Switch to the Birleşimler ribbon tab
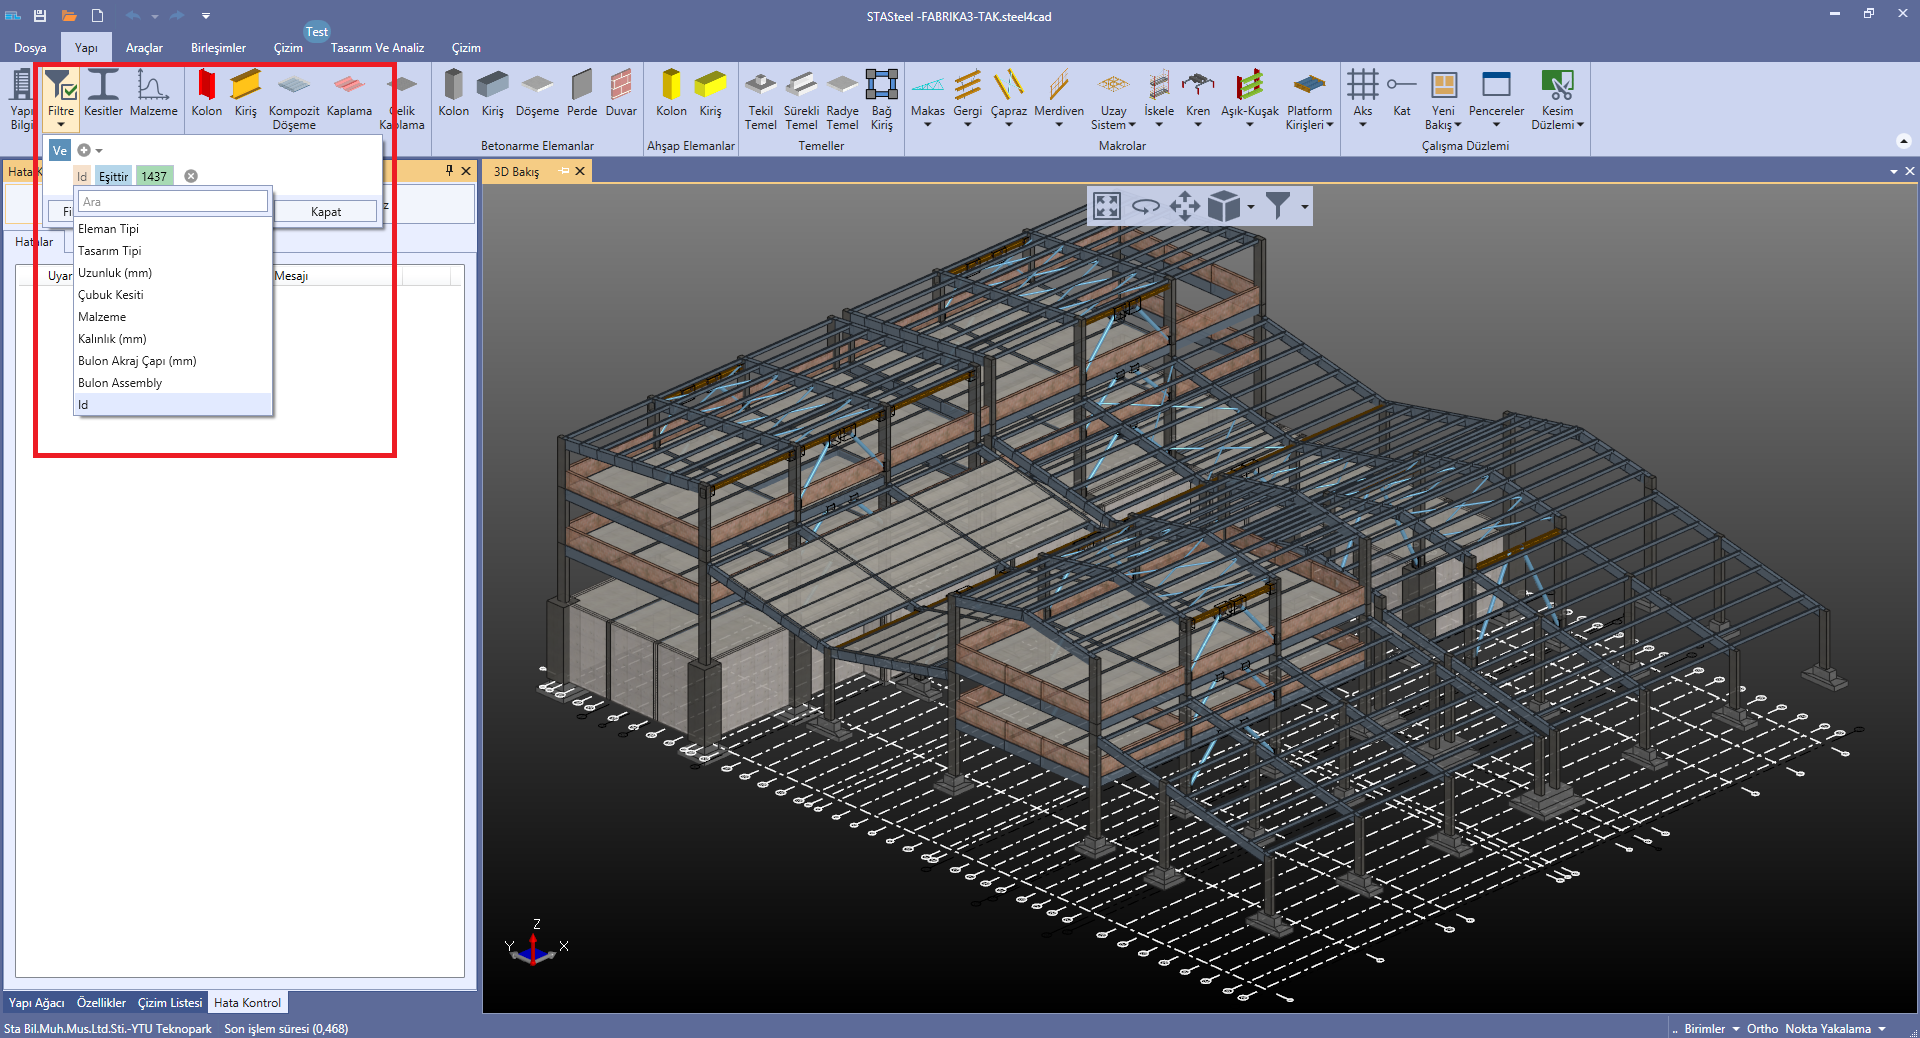1920x1038 pixels. pos(218,48)
